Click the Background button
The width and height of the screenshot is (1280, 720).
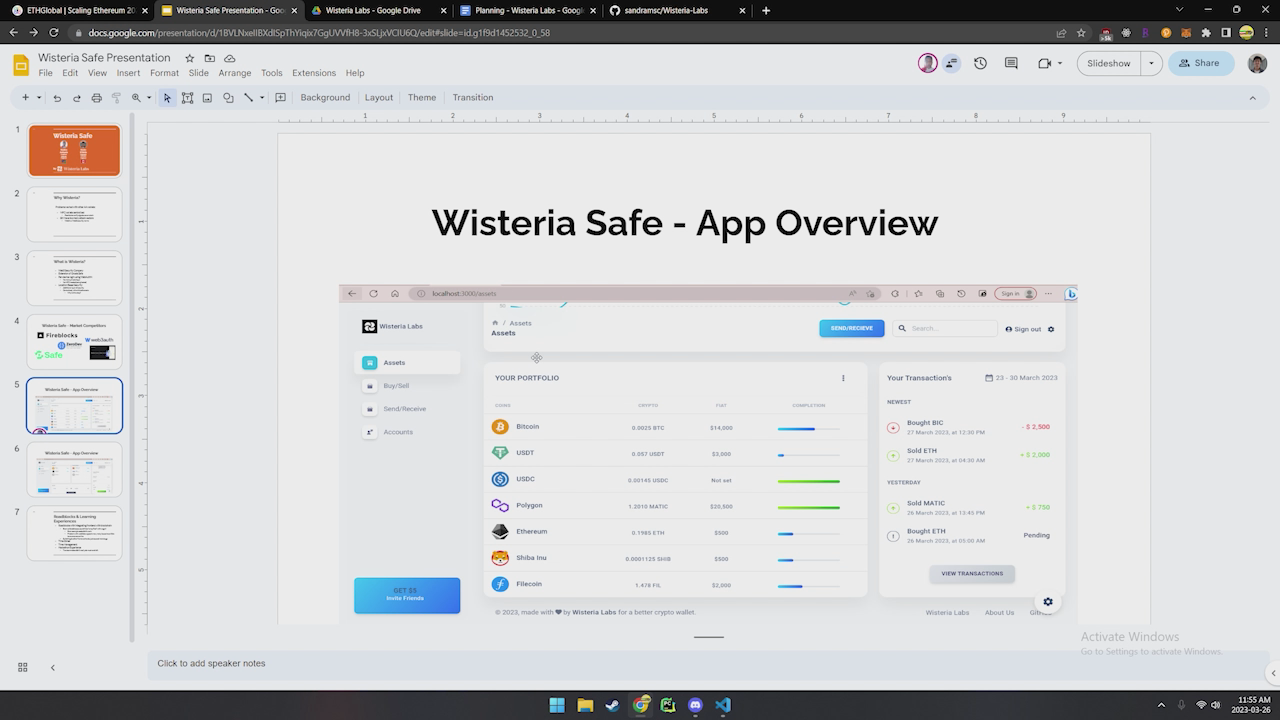point(325,98)
